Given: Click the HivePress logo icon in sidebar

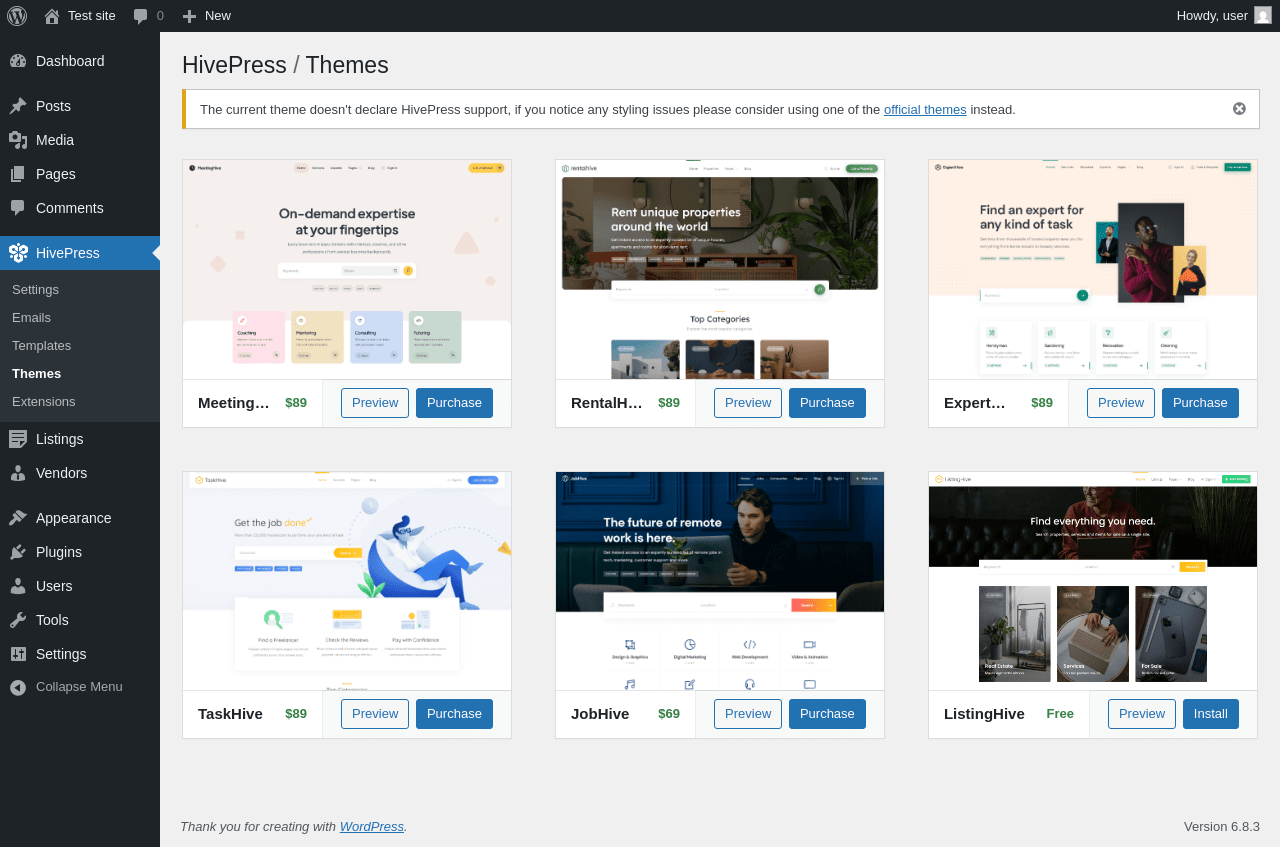Looking at the screenshot, I should click(x=18, y=253).
